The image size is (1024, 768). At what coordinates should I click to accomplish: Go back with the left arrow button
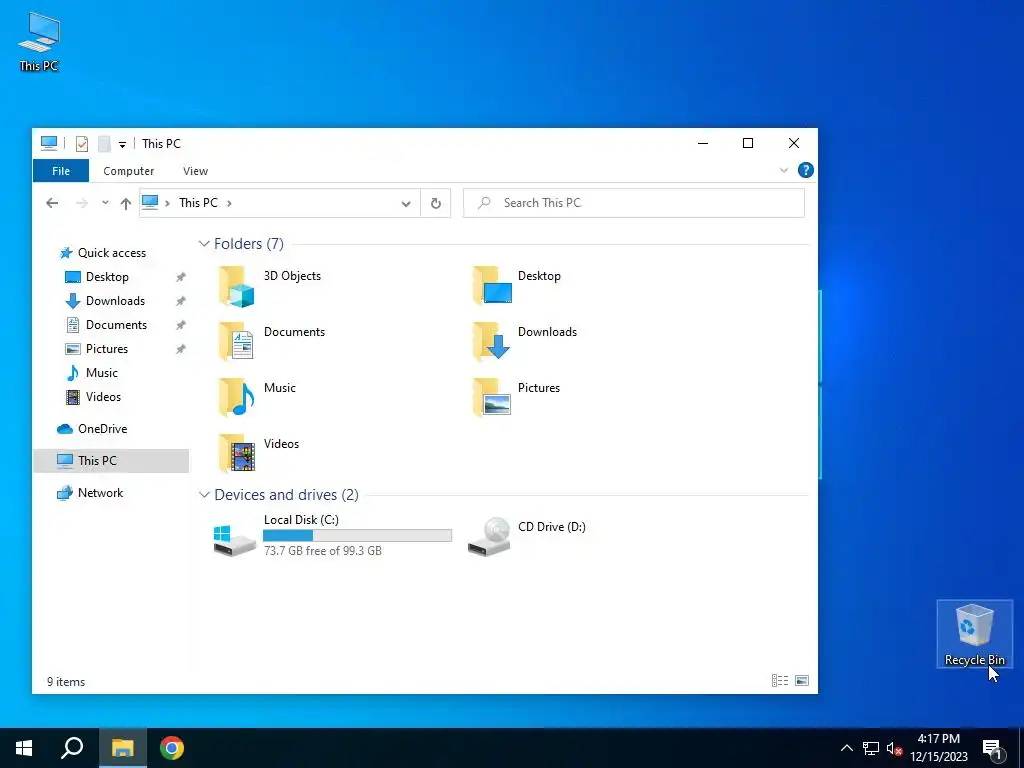click(x=52, y=203)
